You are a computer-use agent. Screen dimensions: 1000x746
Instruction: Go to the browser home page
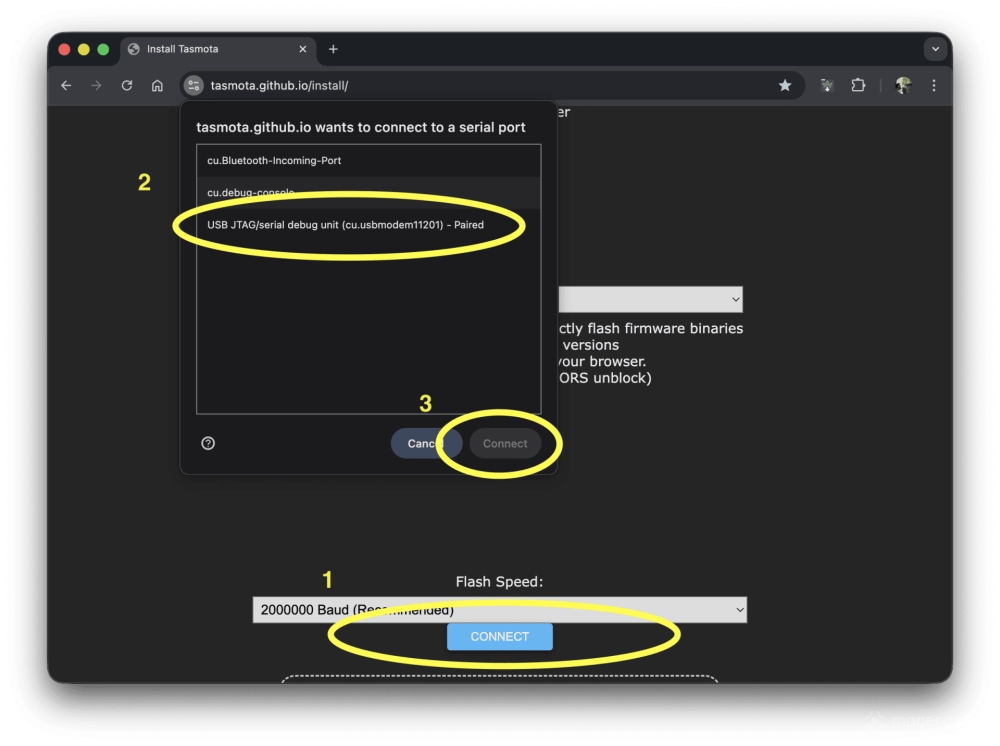(x=157, y=86)
